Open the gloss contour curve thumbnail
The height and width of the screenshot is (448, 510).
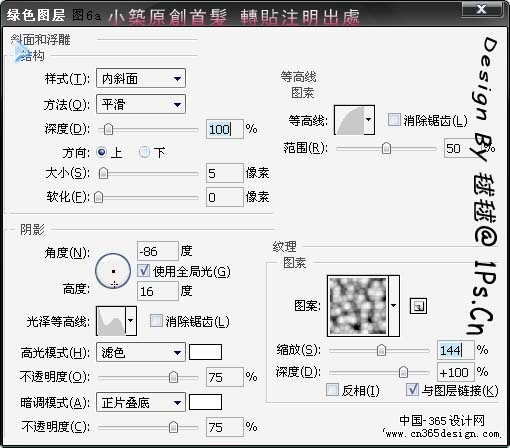click(116, 321)
